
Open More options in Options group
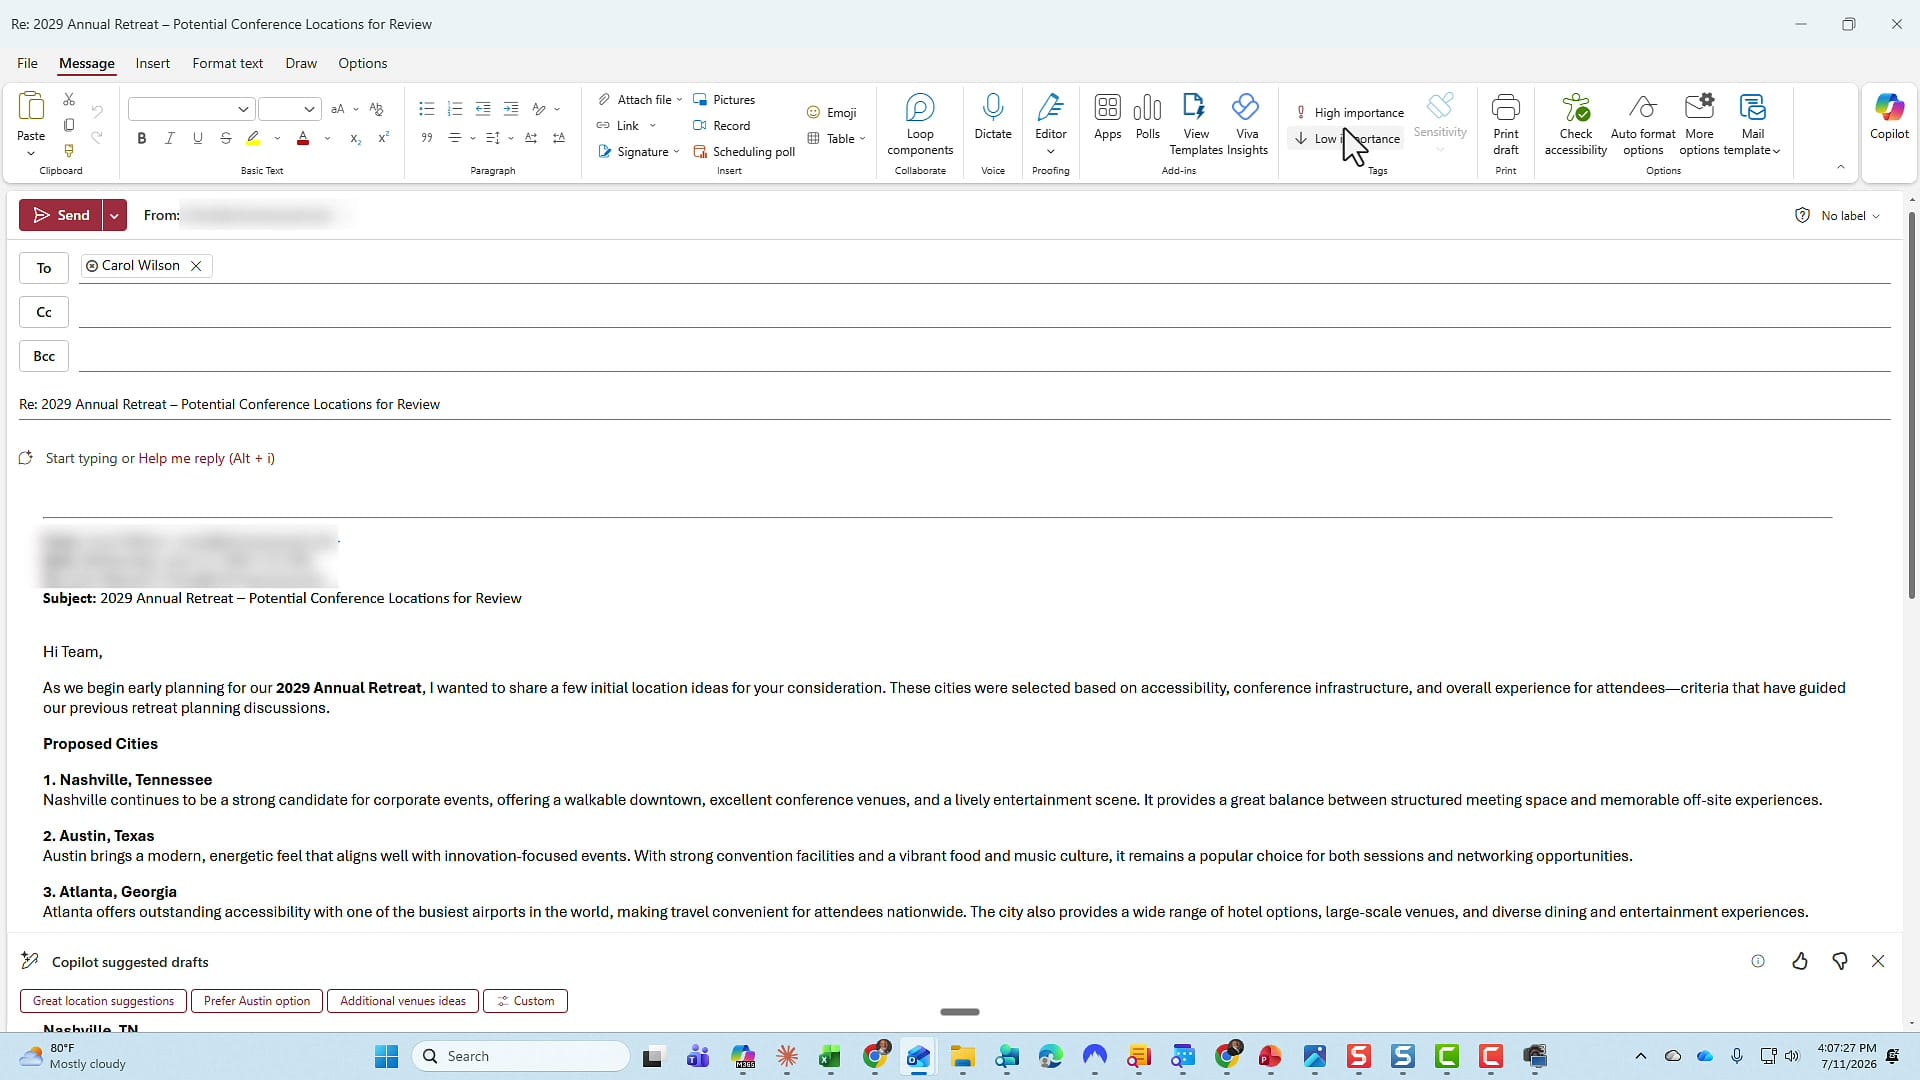coord(1699,125)
